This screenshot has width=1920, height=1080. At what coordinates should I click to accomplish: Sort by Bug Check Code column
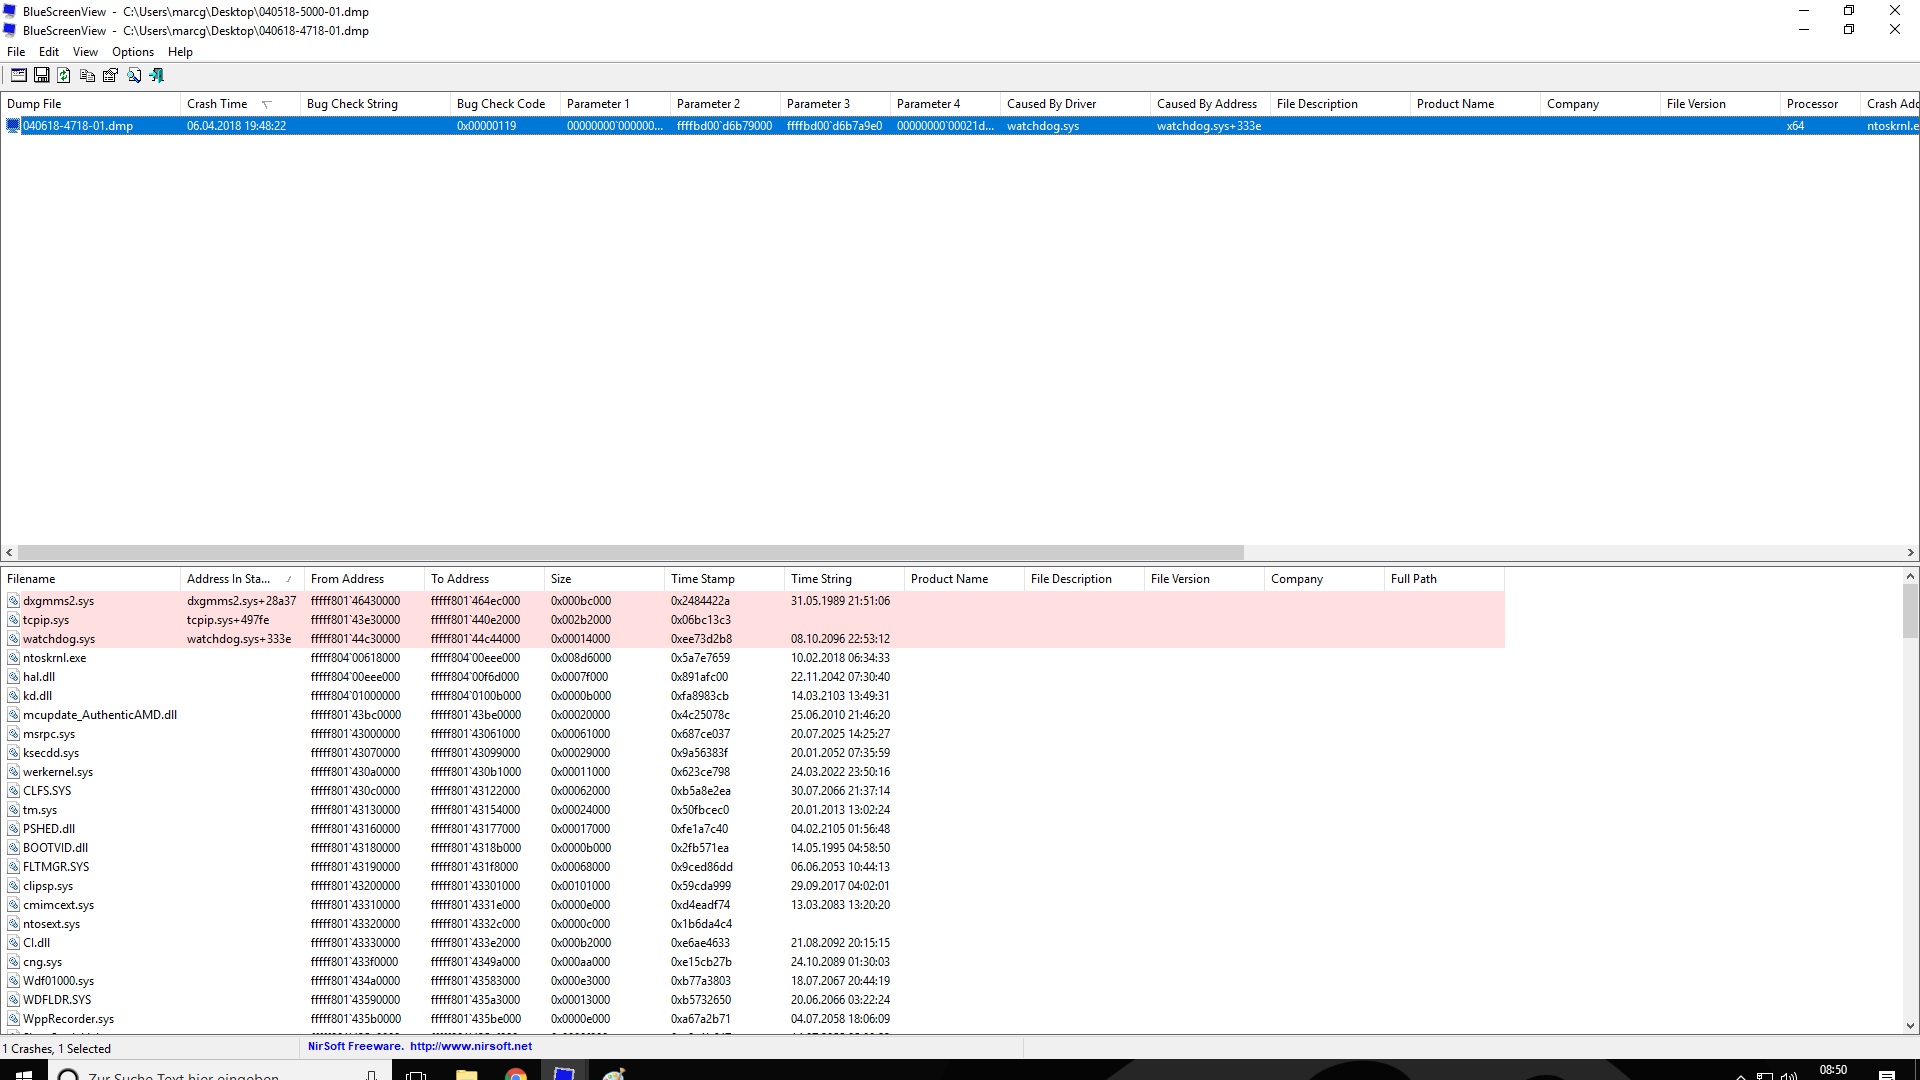(x=500, y=104)
